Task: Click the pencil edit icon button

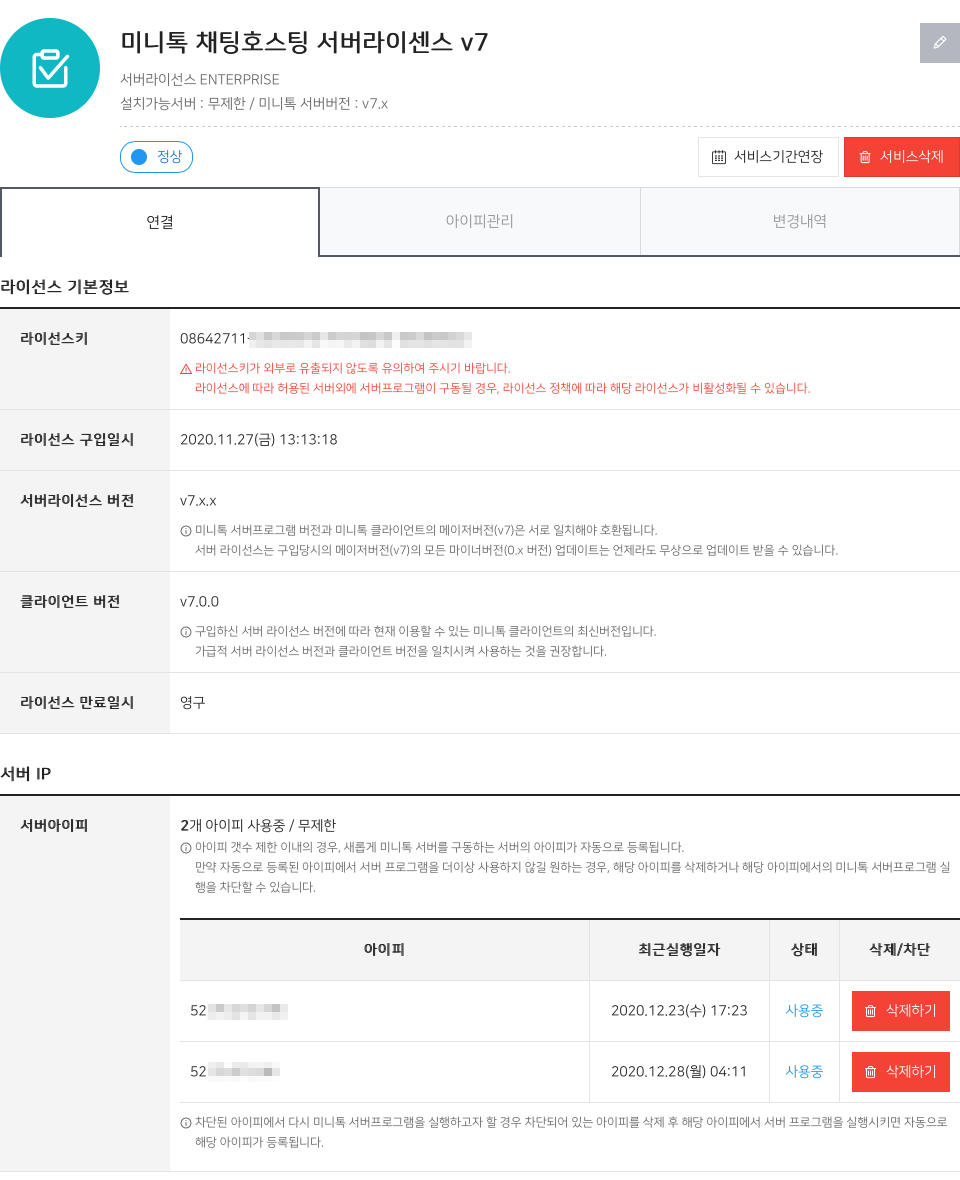Action: click(940, 43)
